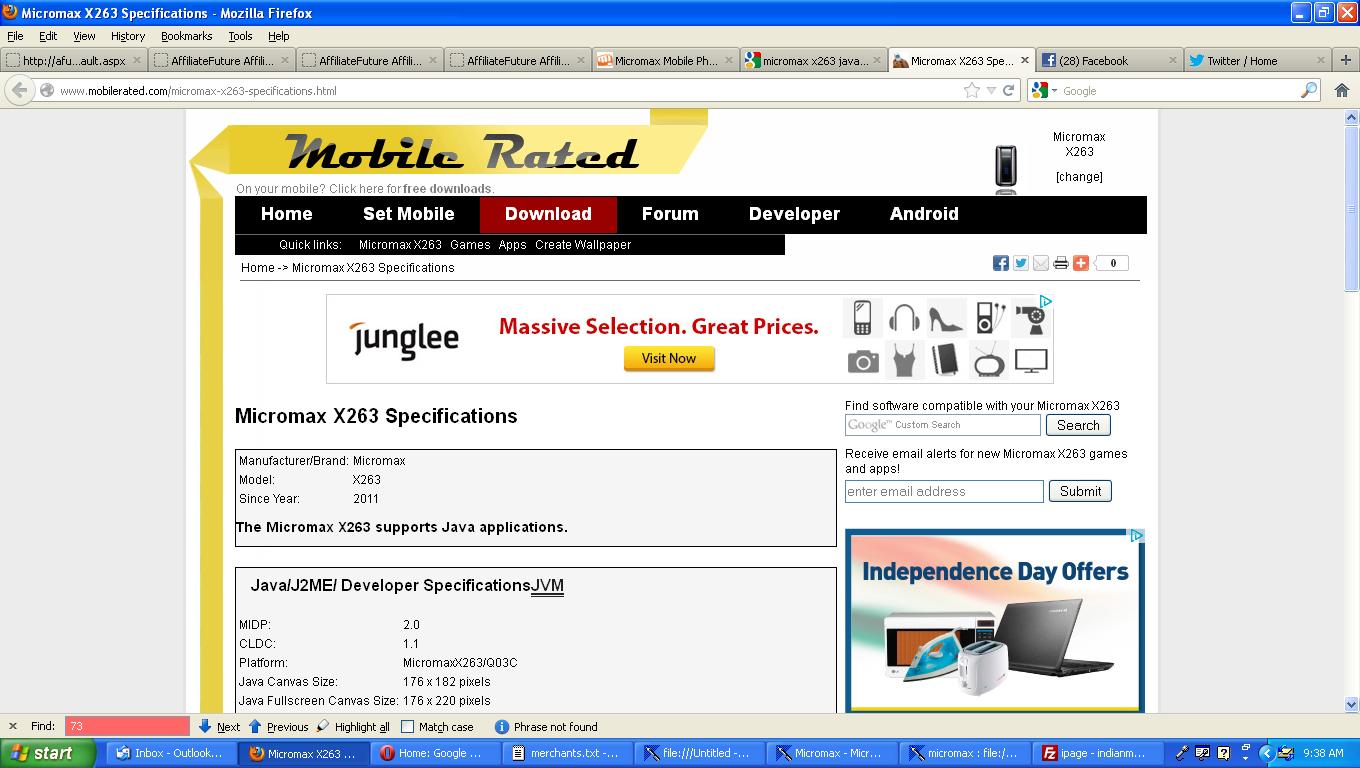Share page via Twitter icon
The image size is (1360, 768).
pos(1020,263)
